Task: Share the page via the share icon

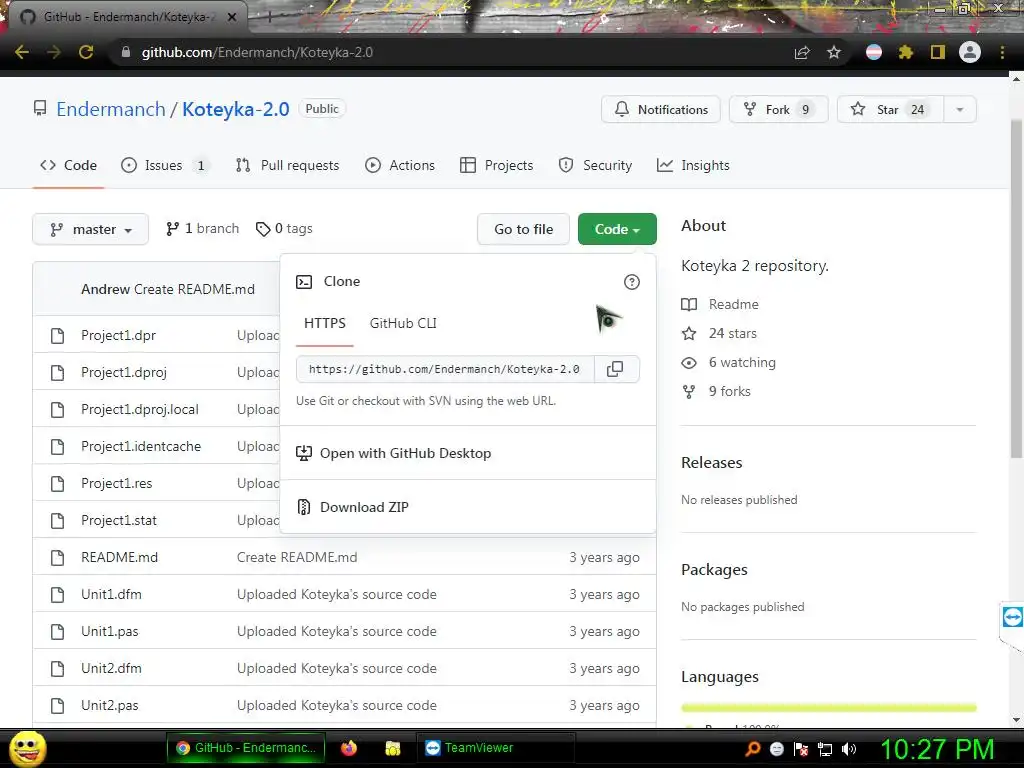Action: point(802,52)
